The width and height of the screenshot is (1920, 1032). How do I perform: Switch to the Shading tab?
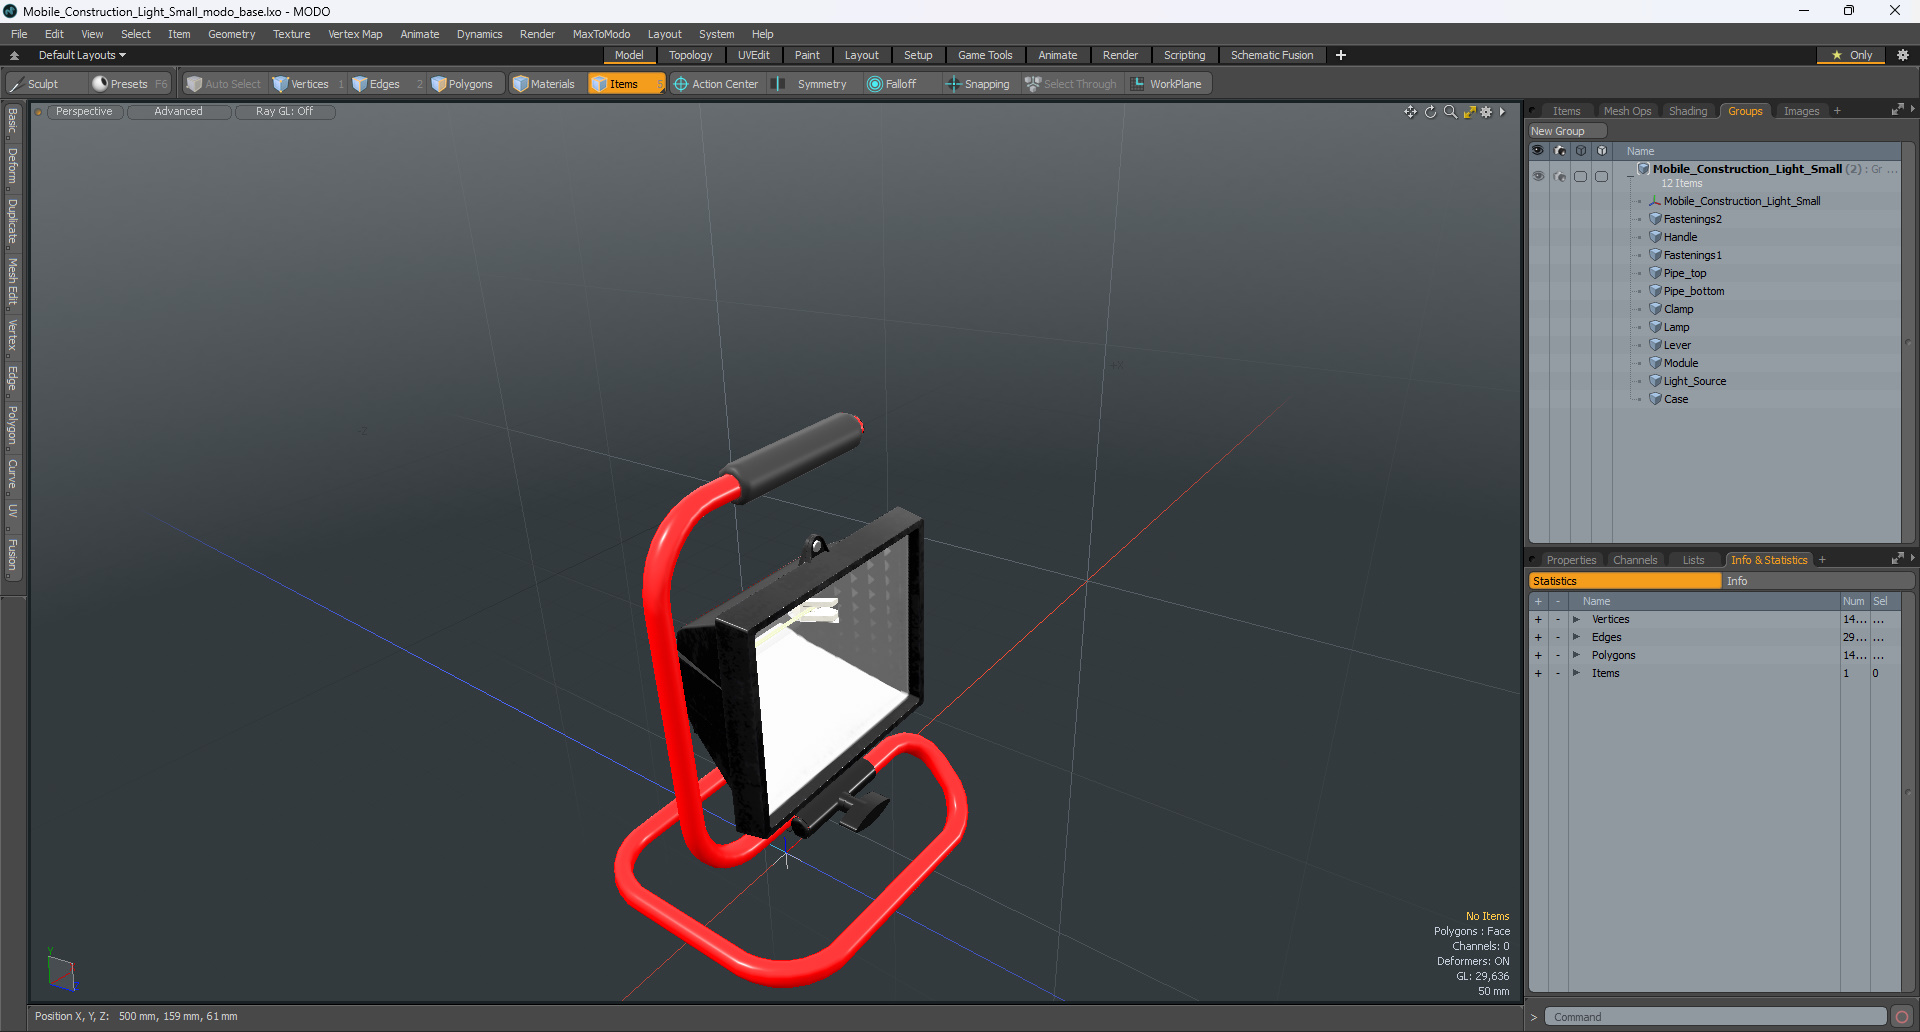click(x=1687, y=111)
